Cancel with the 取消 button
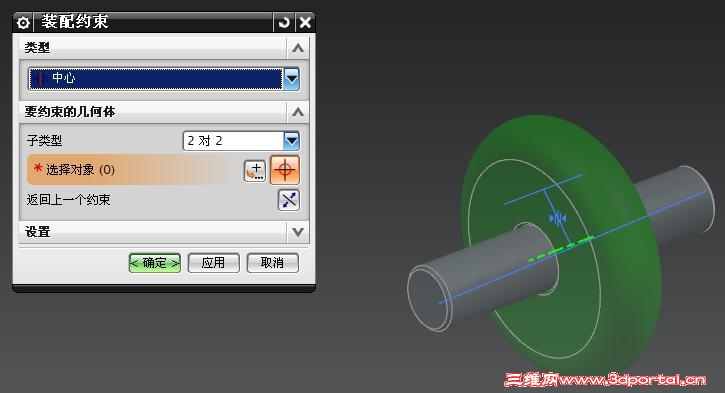 (272, 263)
